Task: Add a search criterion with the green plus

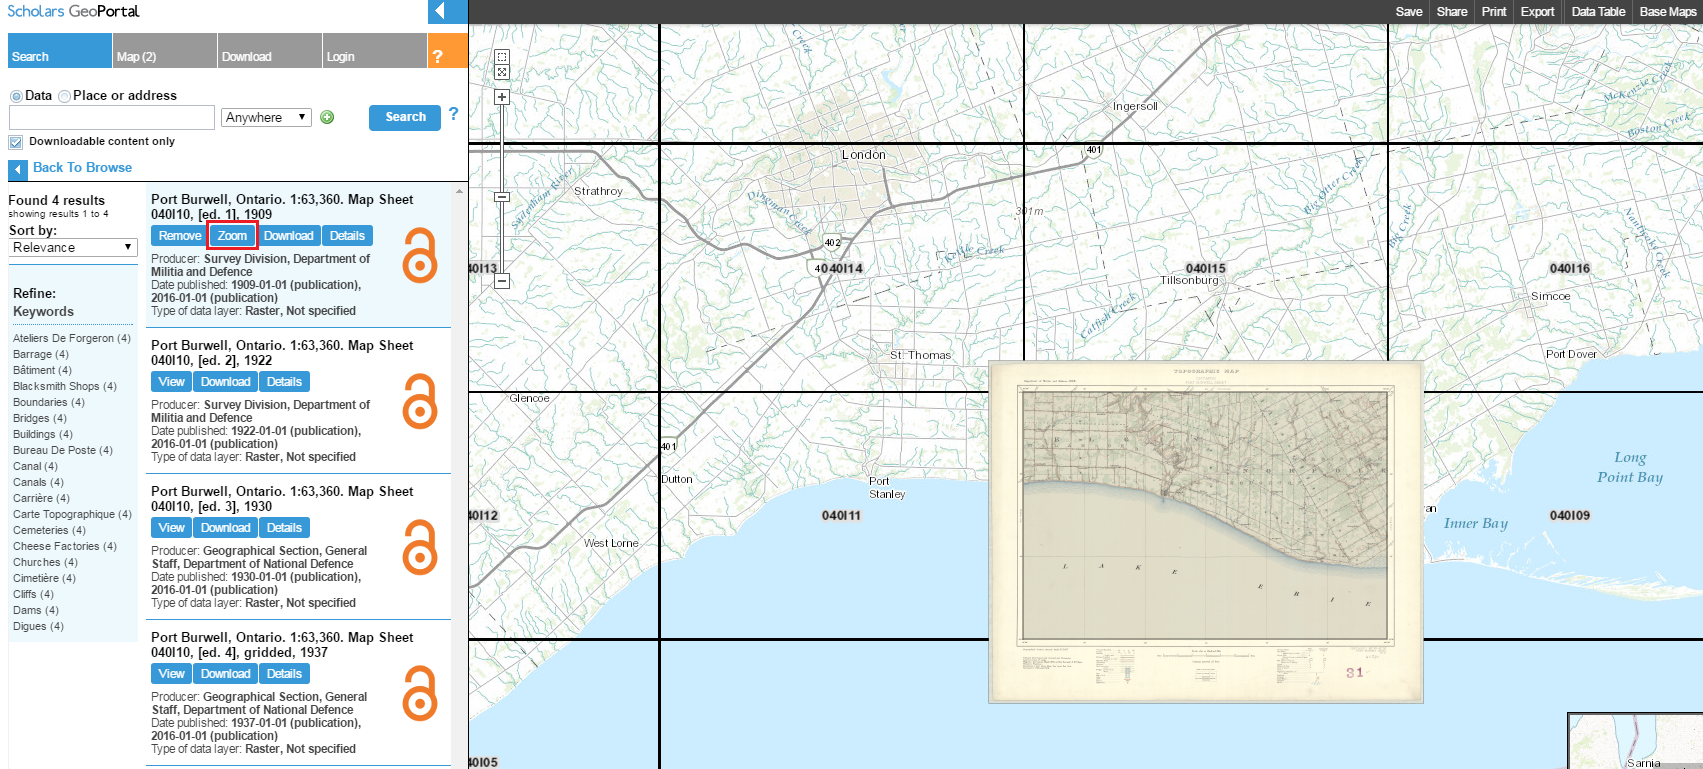Action: (x=327, y=118)
